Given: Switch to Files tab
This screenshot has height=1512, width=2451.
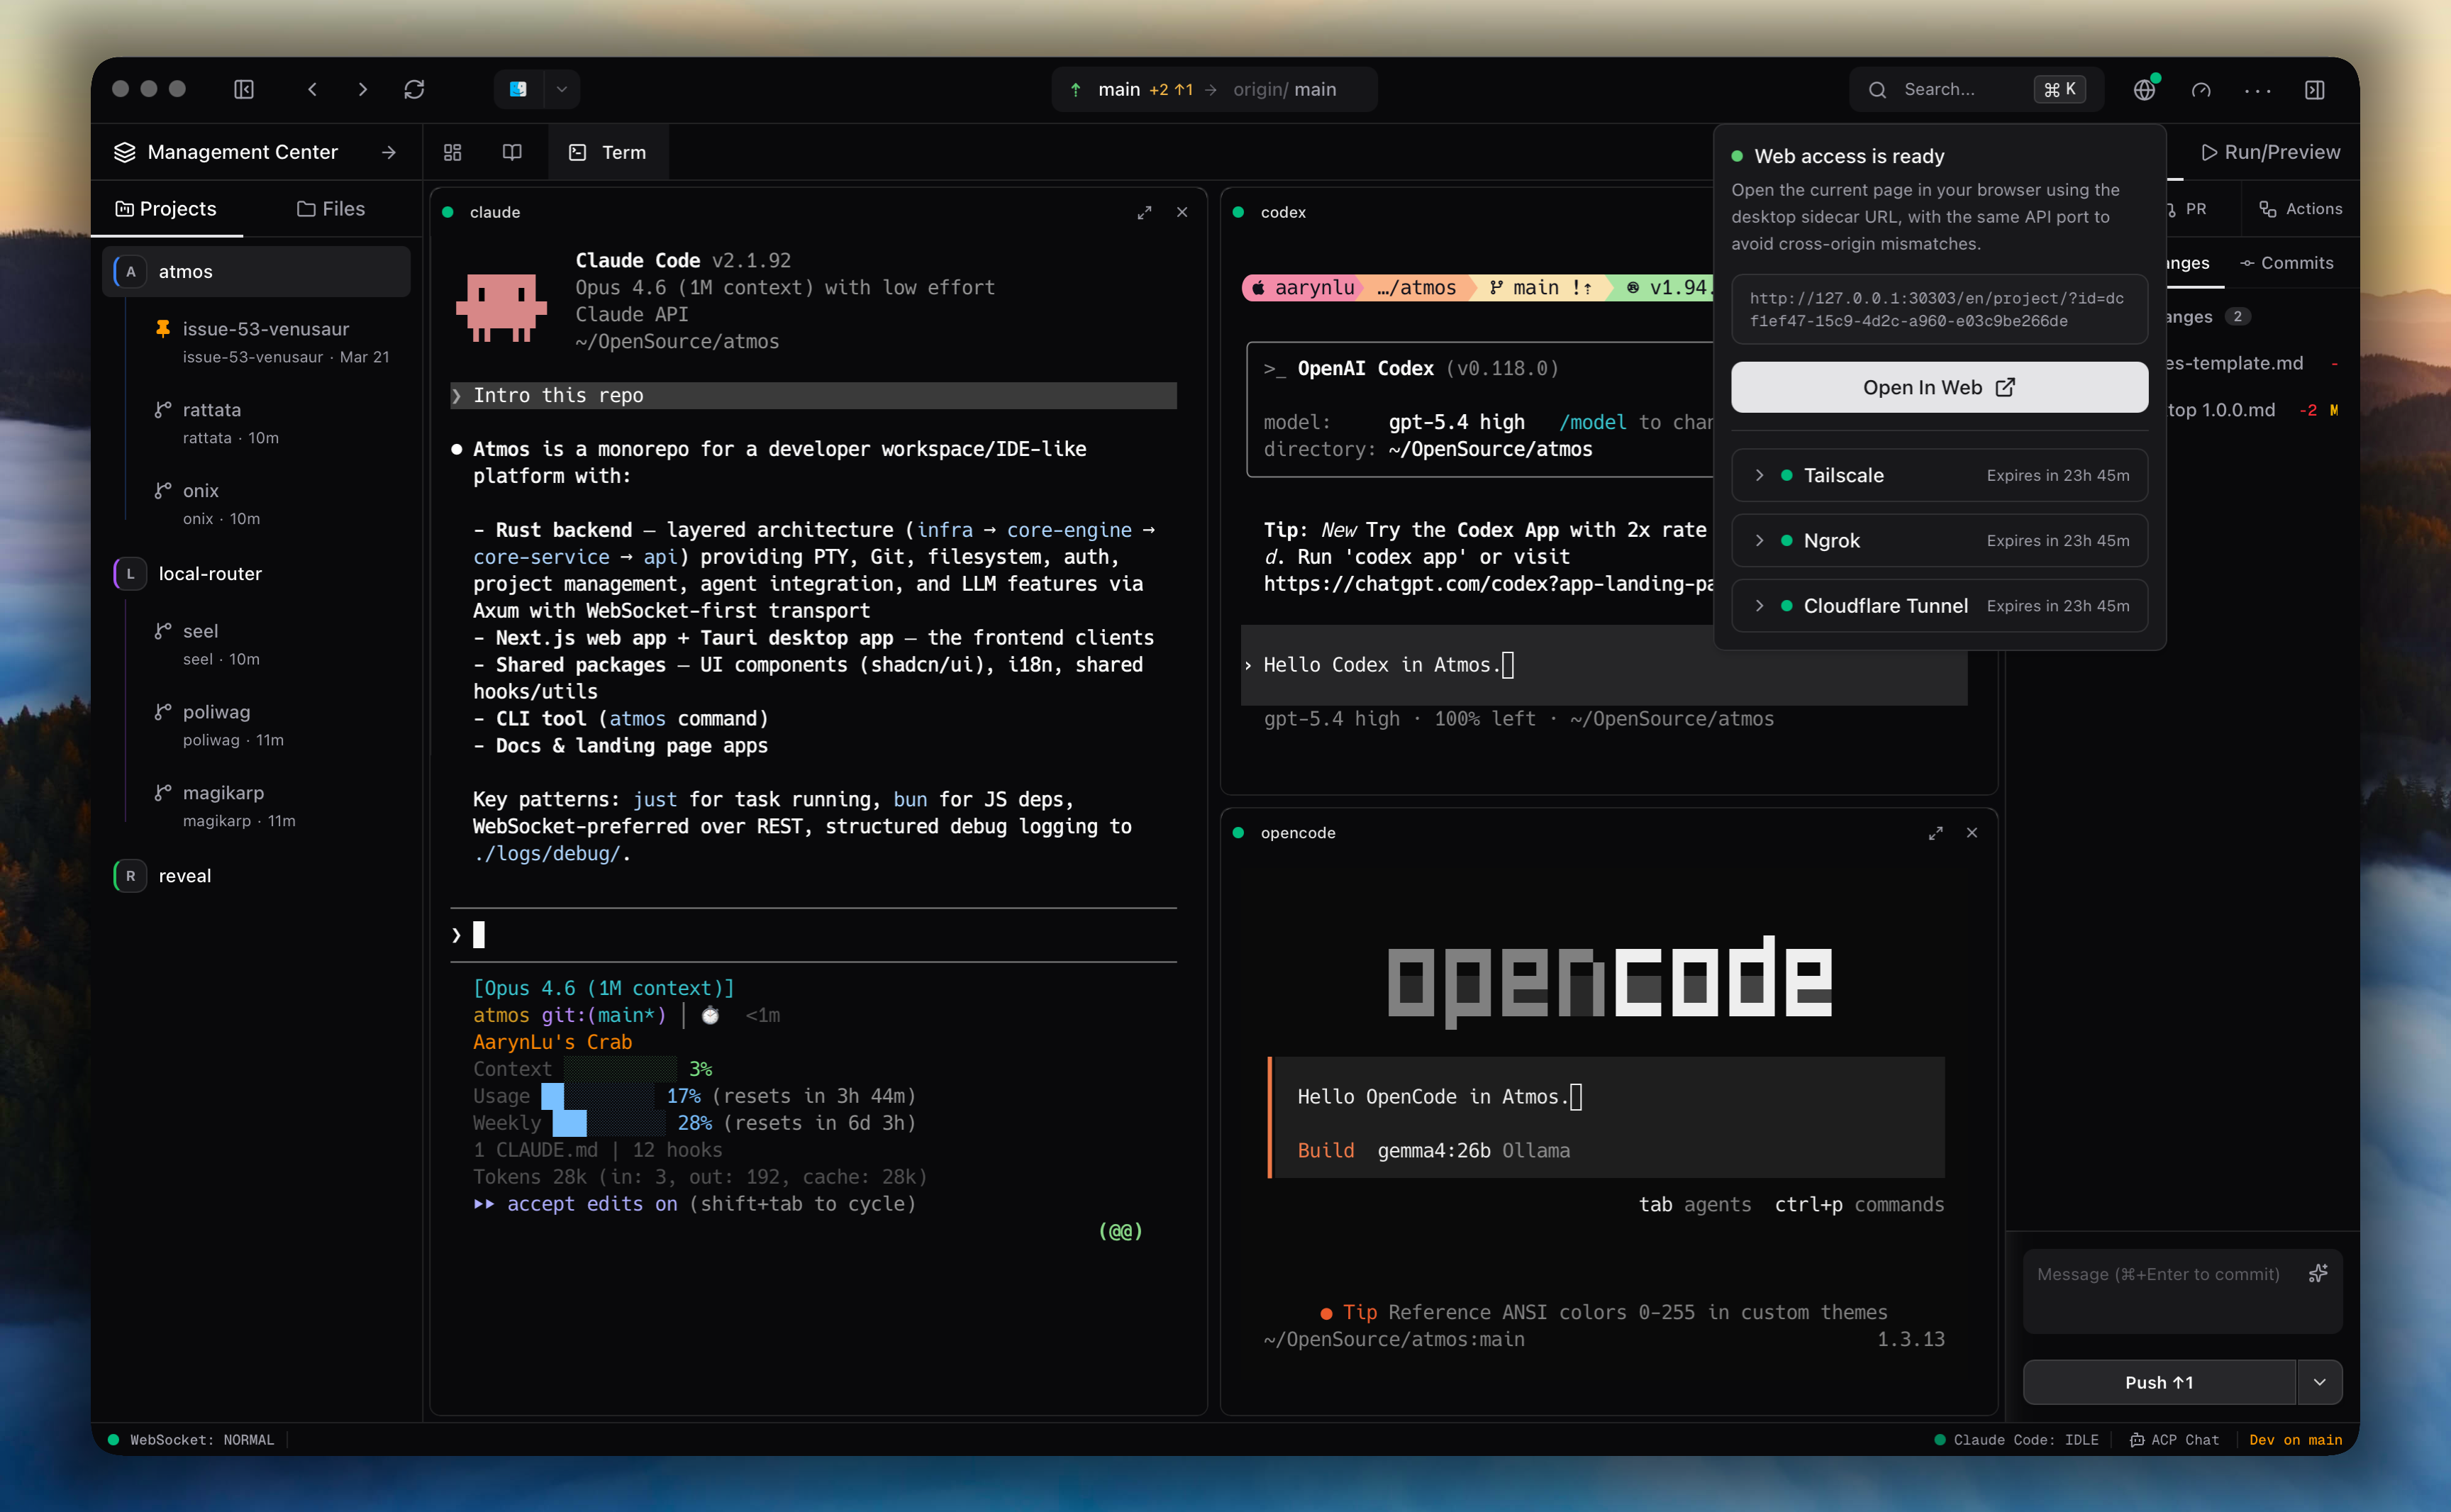Looking at the screenshot, I should [x=331, y=208].
